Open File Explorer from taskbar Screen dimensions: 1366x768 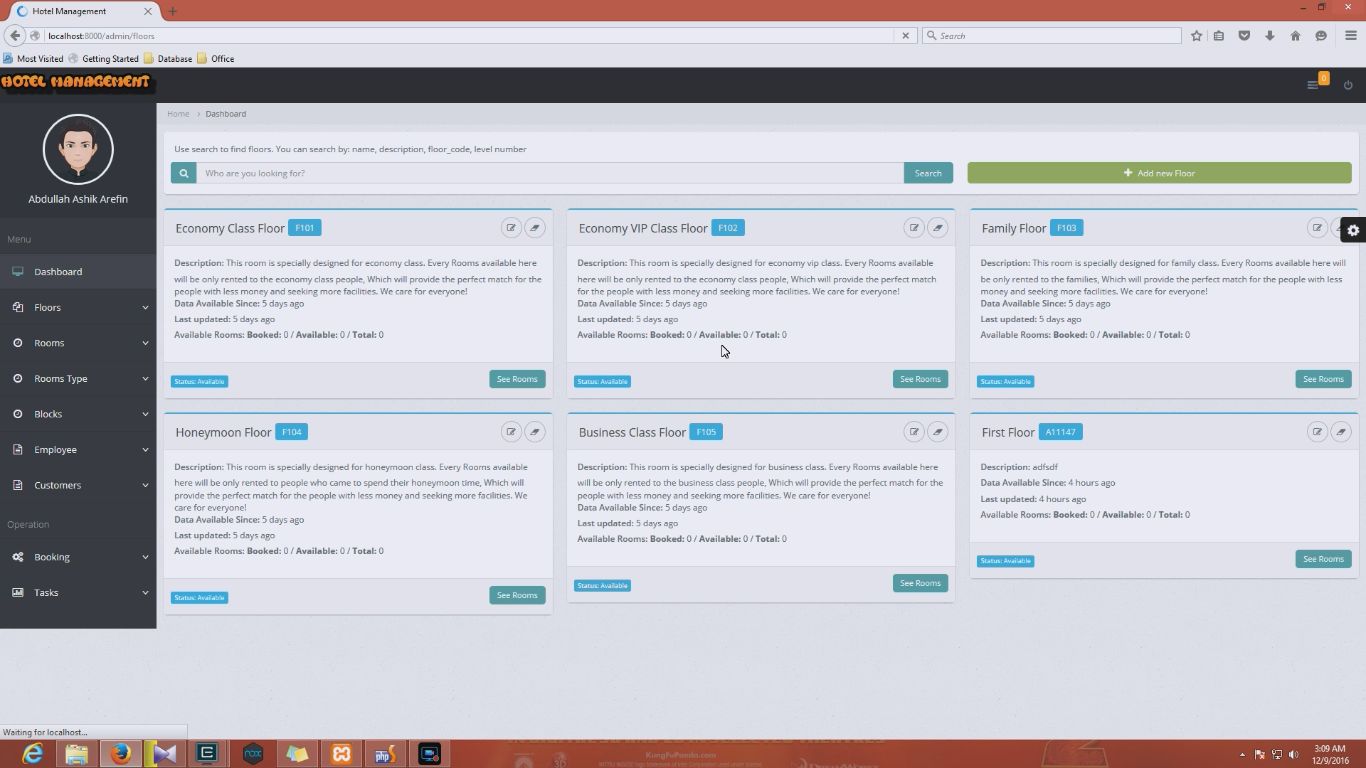[x=76, y=754]
